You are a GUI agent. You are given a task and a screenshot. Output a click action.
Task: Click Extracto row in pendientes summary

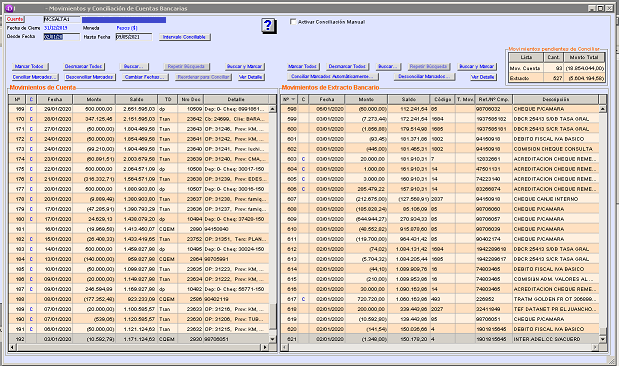(x=557, y=78)
